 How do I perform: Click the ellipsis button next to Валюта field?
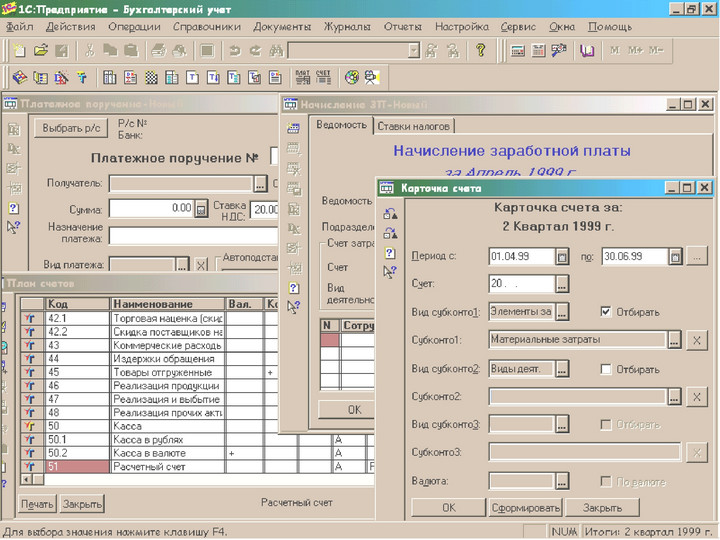click(x=562, y=481)
